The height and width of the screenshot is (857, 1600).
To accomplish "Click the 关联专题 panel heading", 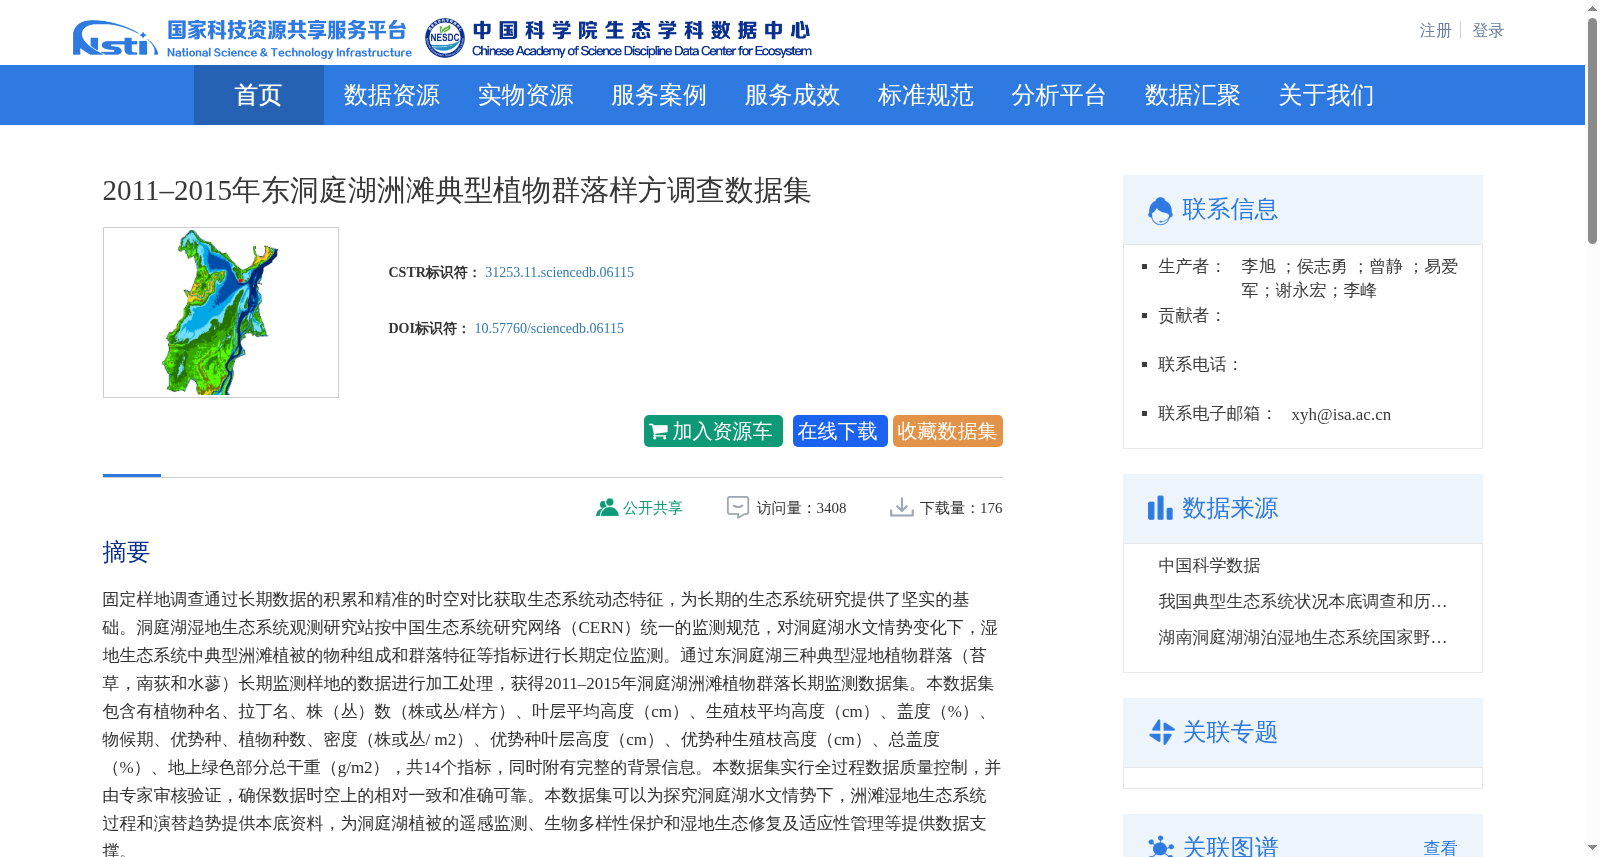I will point(1230,732).
